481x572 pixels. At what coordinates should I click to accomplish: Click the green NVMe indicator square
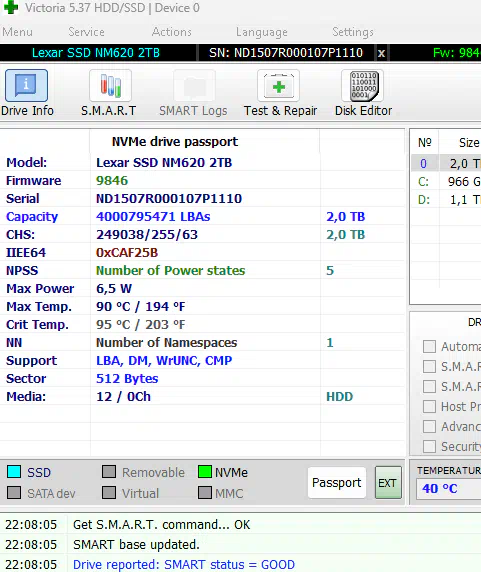[x=205, y=471]
